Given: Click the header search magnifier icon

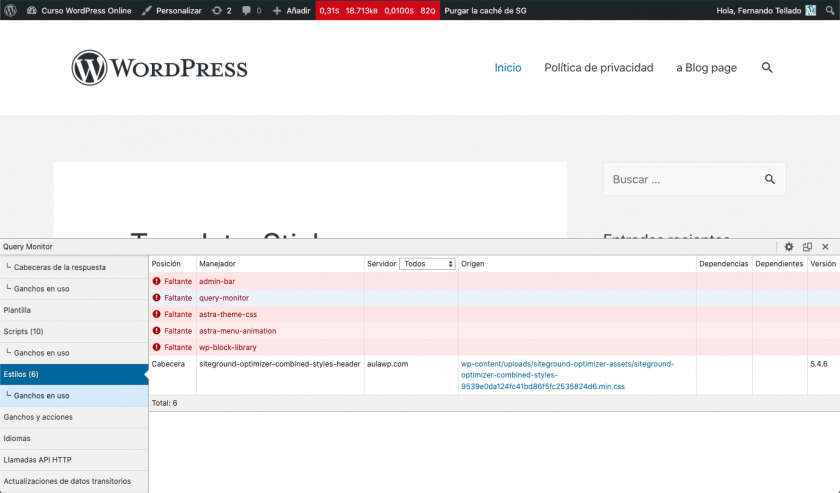Looking at the screenshot, I should point(767,68).
